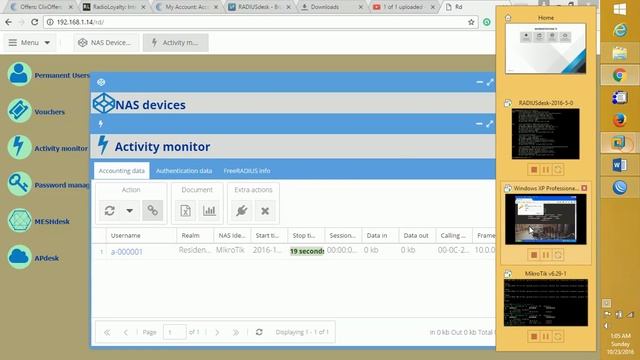Sort by Username column header
This screenshot has width=640, height=360.
point(142,236)
